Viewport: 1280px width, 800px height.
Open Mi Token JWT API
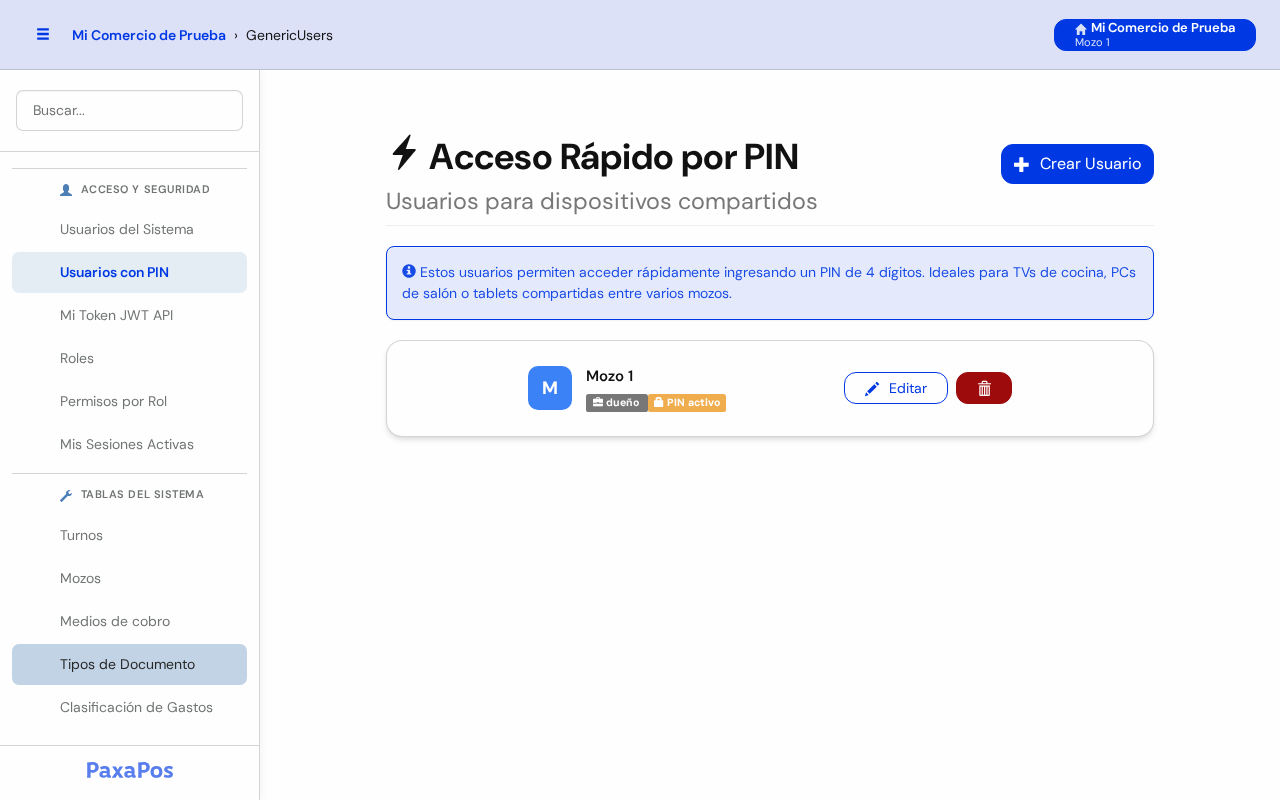click(129, 315)
